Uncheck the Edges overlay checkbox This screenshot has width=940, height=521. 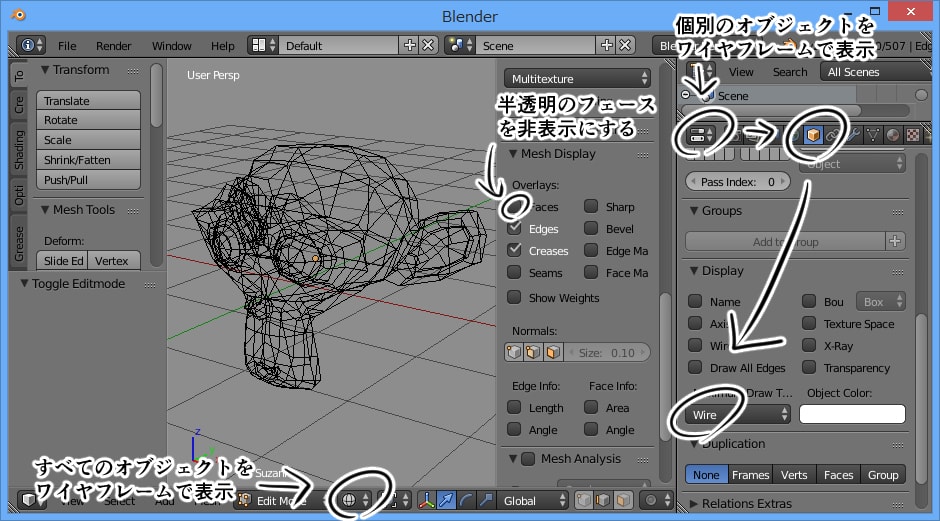(514, 228)
